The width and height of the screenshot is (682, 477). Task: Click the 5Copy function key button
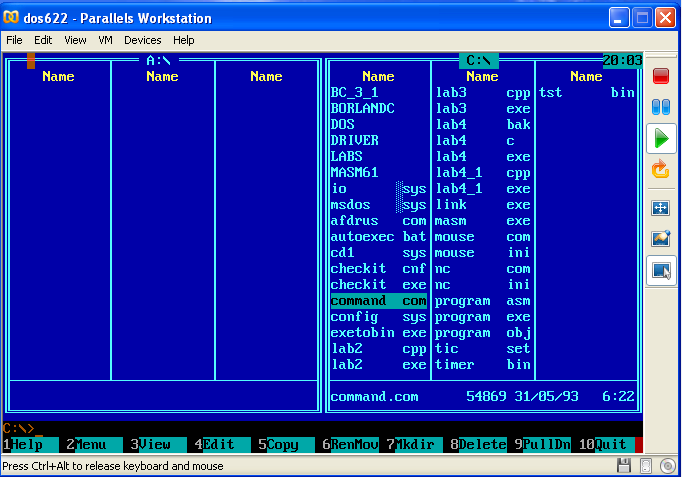tap(286, 444)
